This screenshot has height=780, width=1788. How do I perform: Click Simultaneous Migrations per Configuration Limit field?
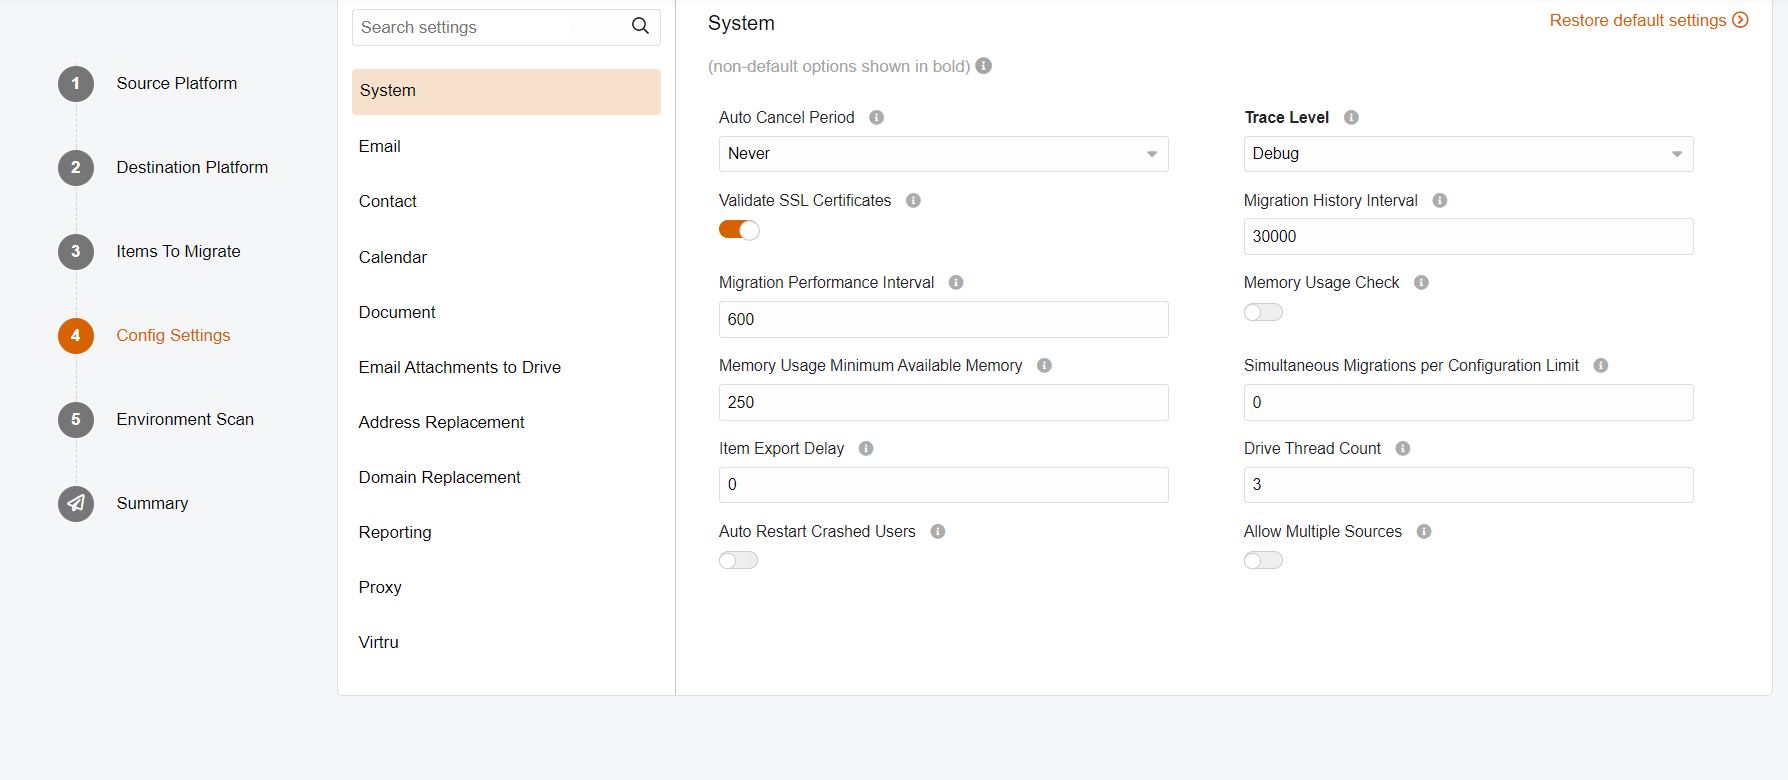1468,402
